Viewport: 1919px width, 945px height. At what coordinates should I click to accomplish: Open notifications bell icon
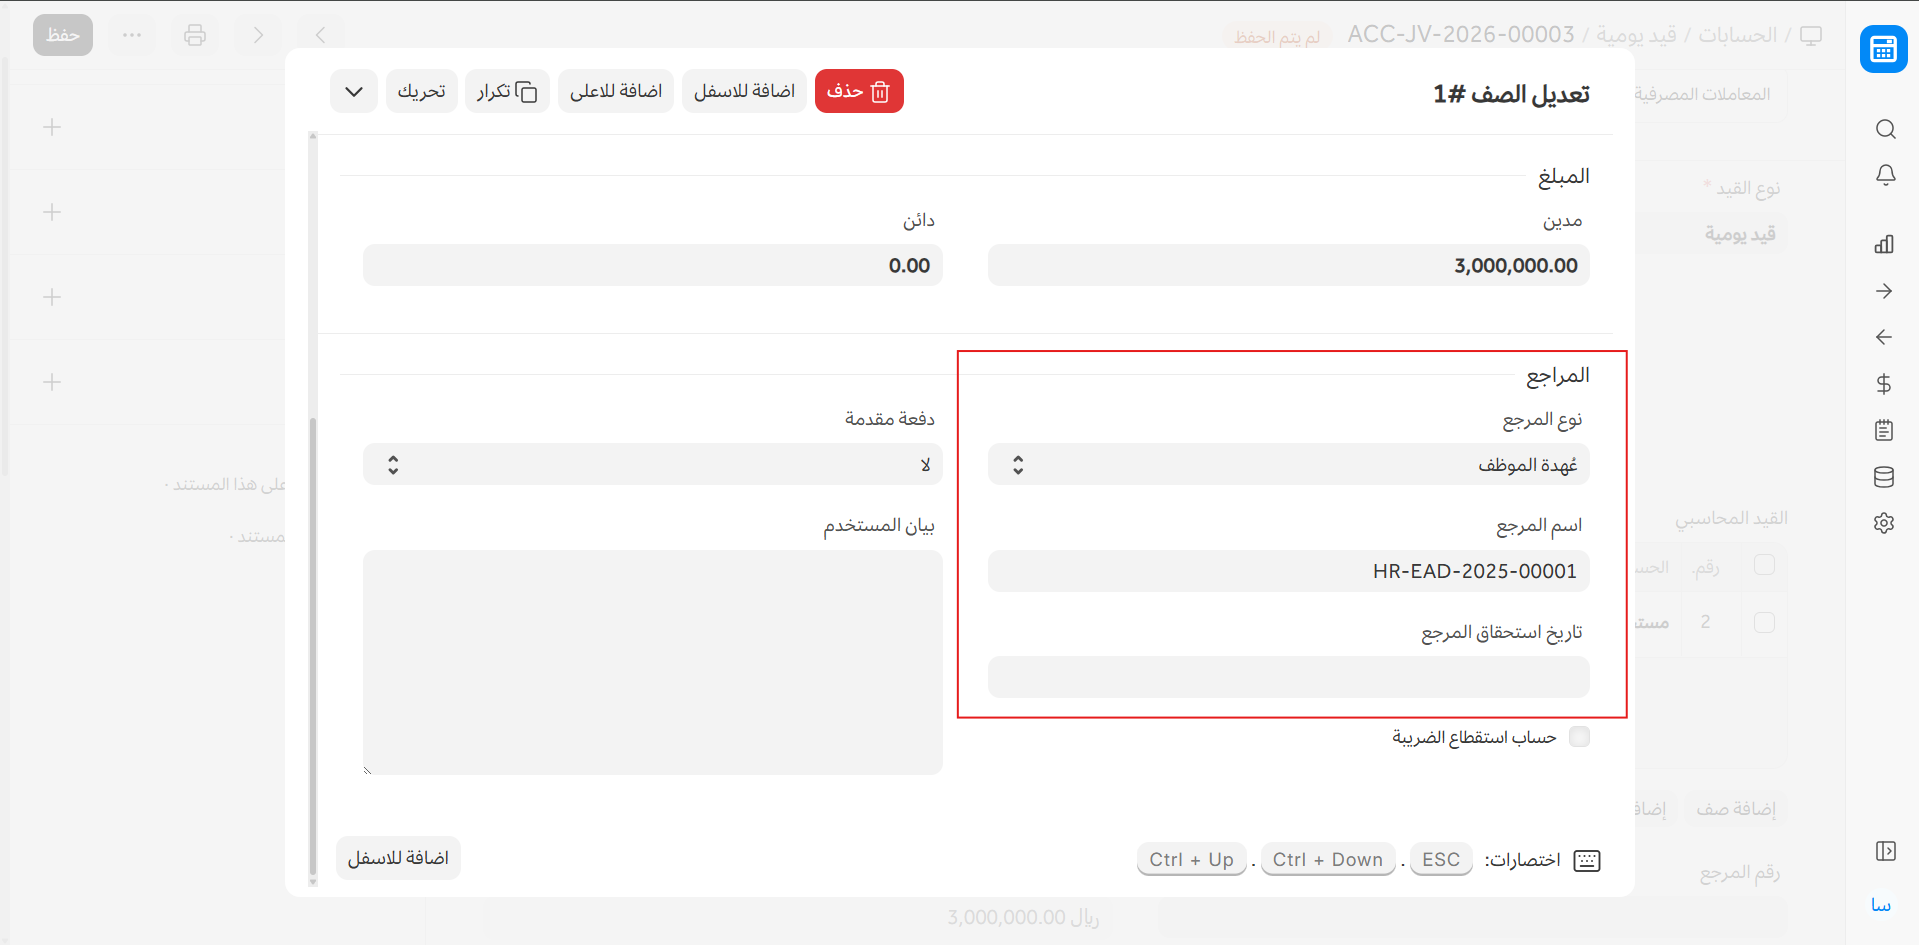[1885, 175]
